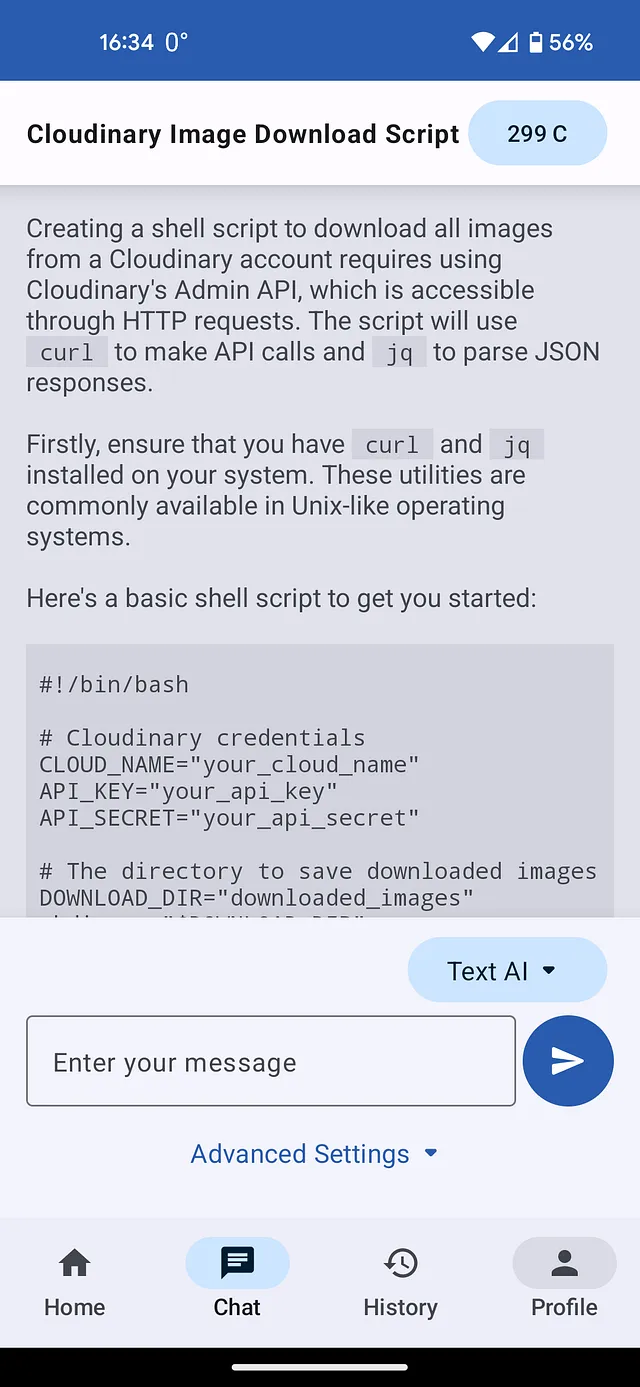The width and height of the screenshot is (640, 1387).
Task: Select the Chat bubble icon in navigation
Action: tap(237, 1263)
